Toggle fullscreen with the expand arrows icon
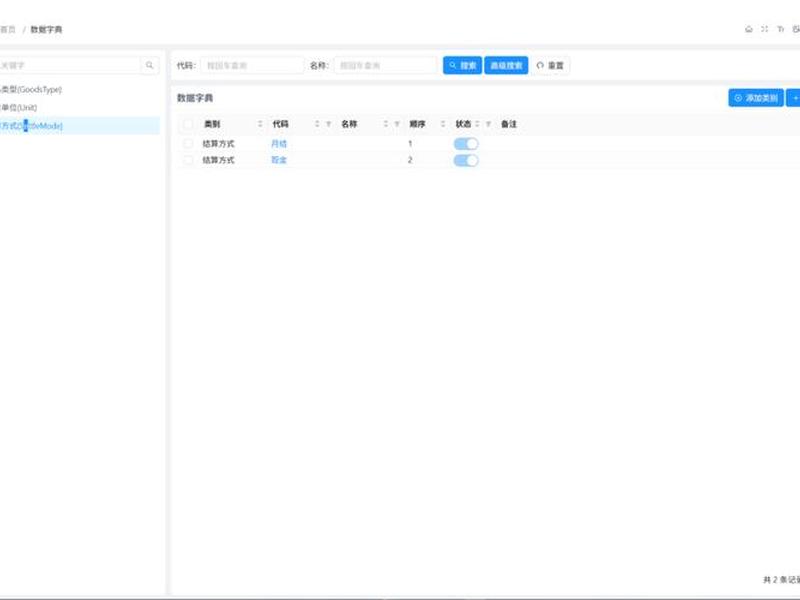The image size is (800, 600). pyautogui.click(x=764, y=29)
